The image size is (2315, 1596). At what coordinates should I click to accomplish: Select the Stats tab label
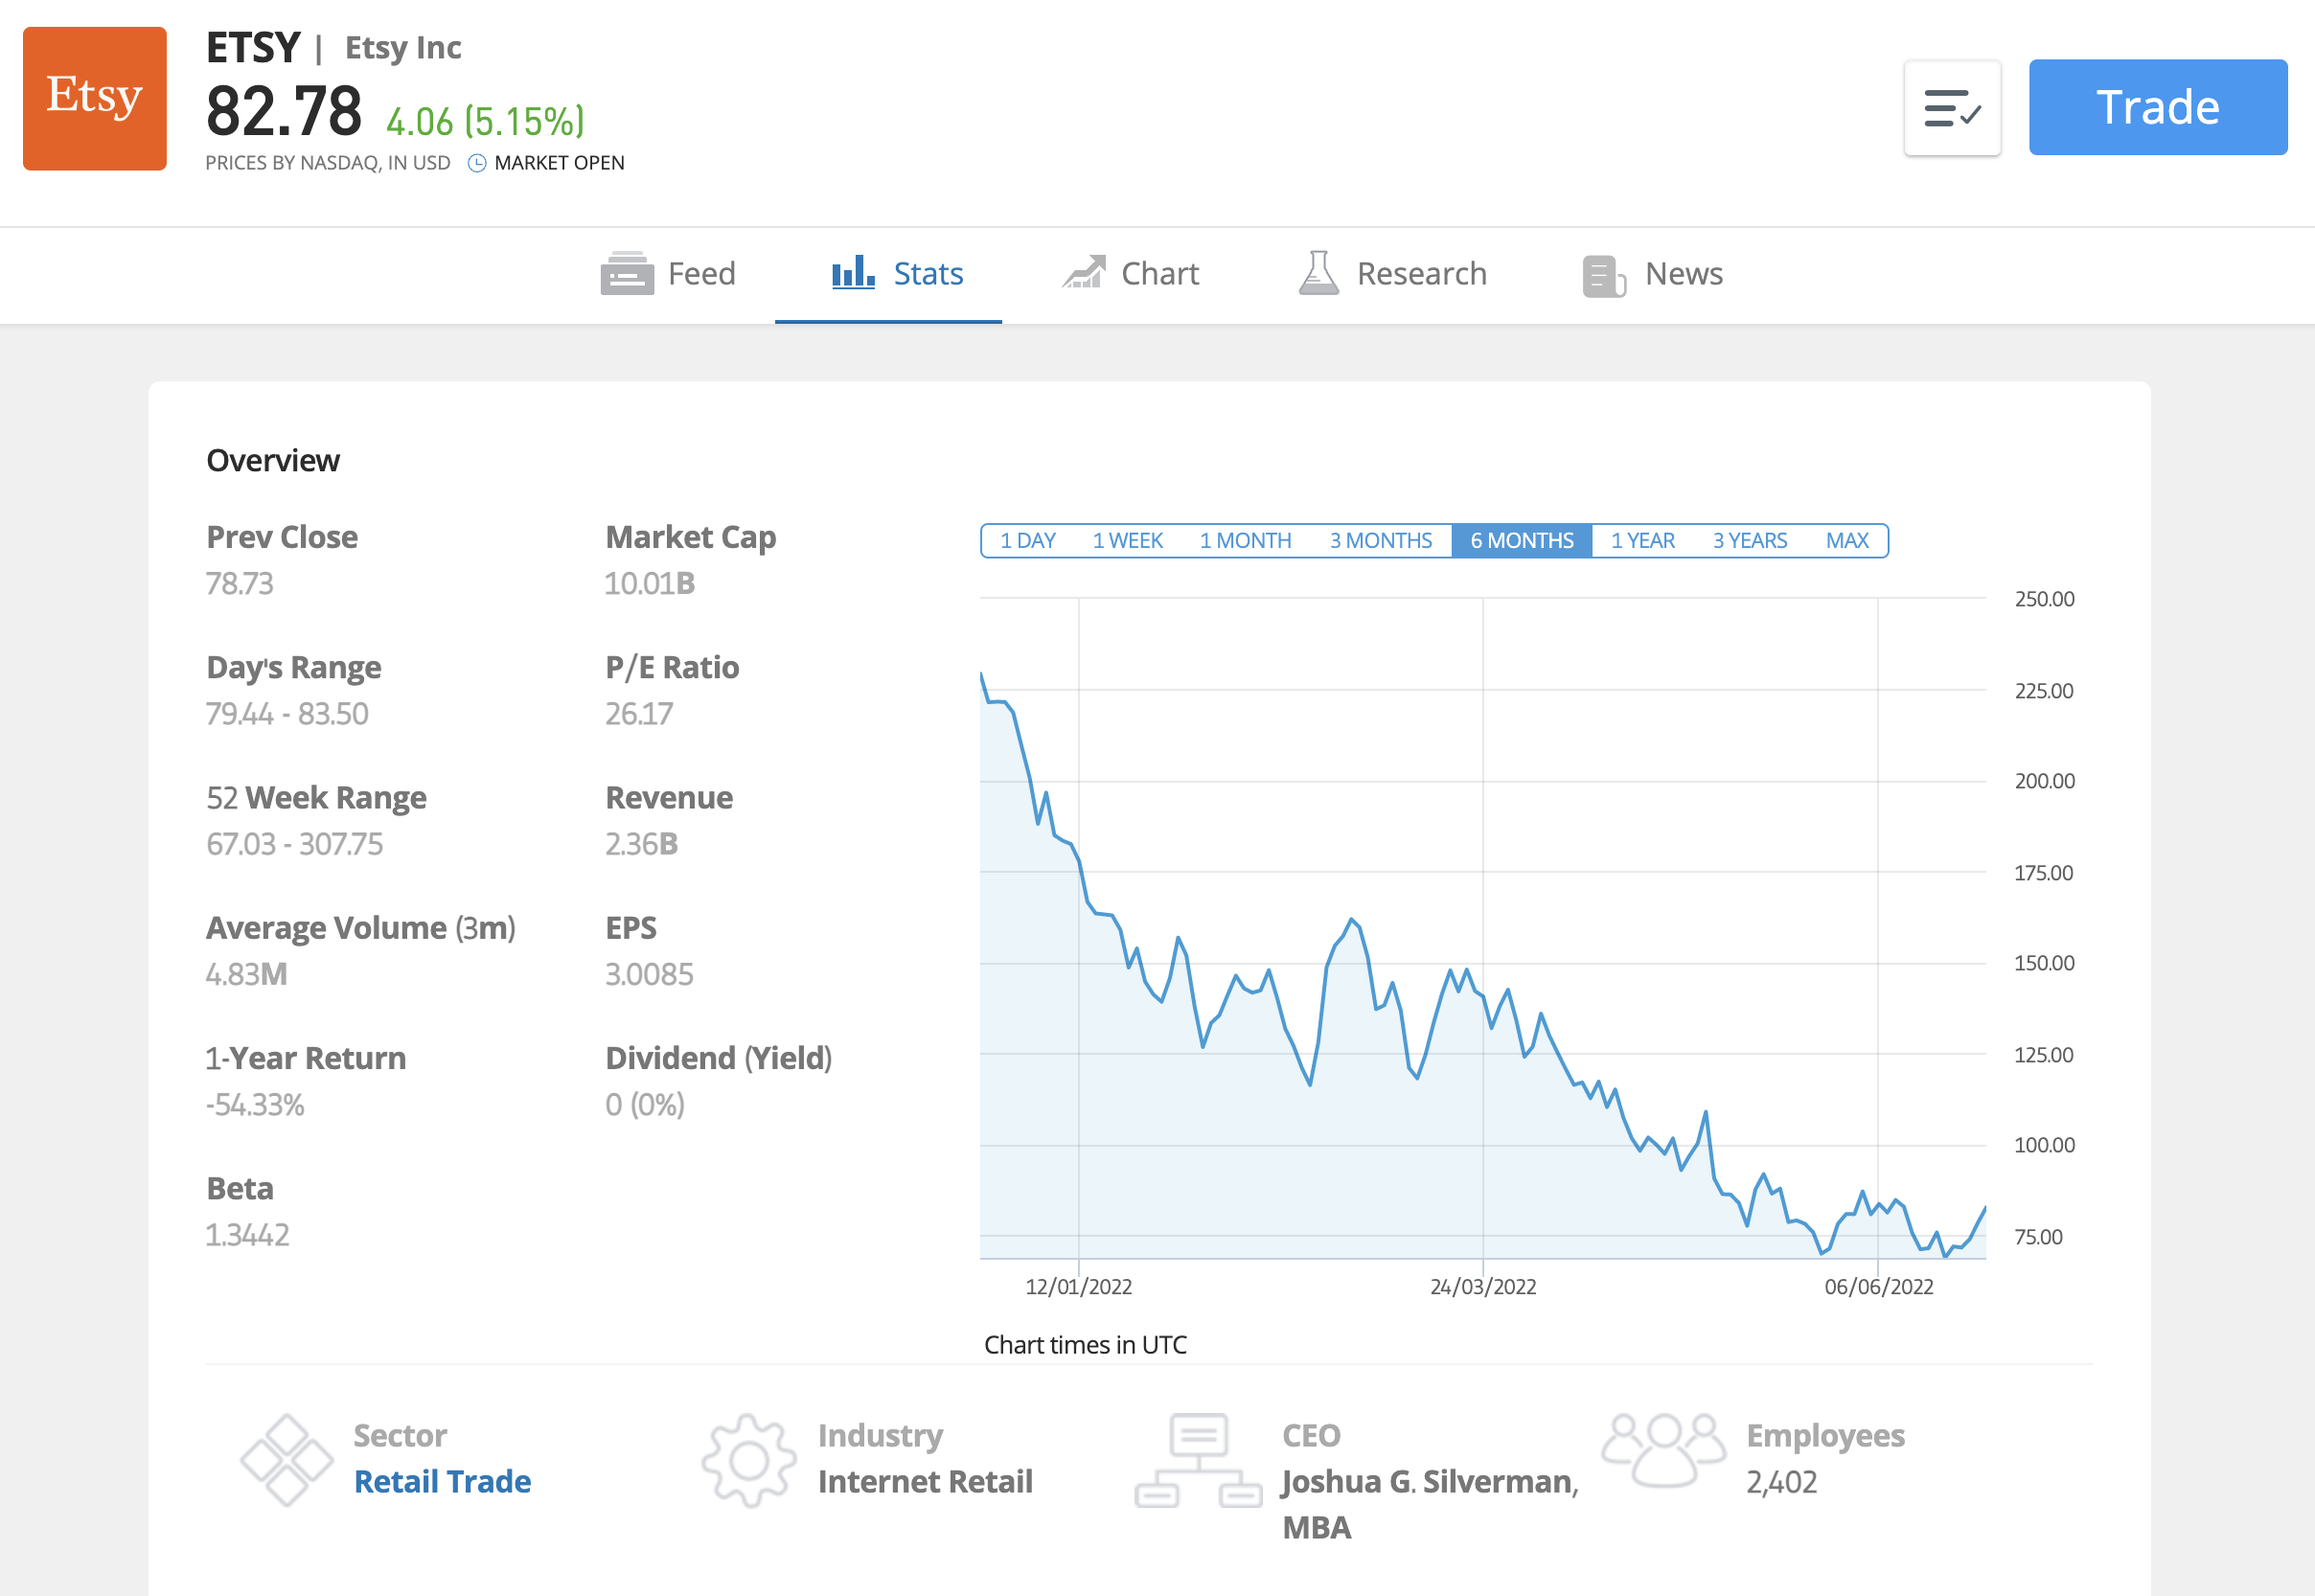coord(928,274)
